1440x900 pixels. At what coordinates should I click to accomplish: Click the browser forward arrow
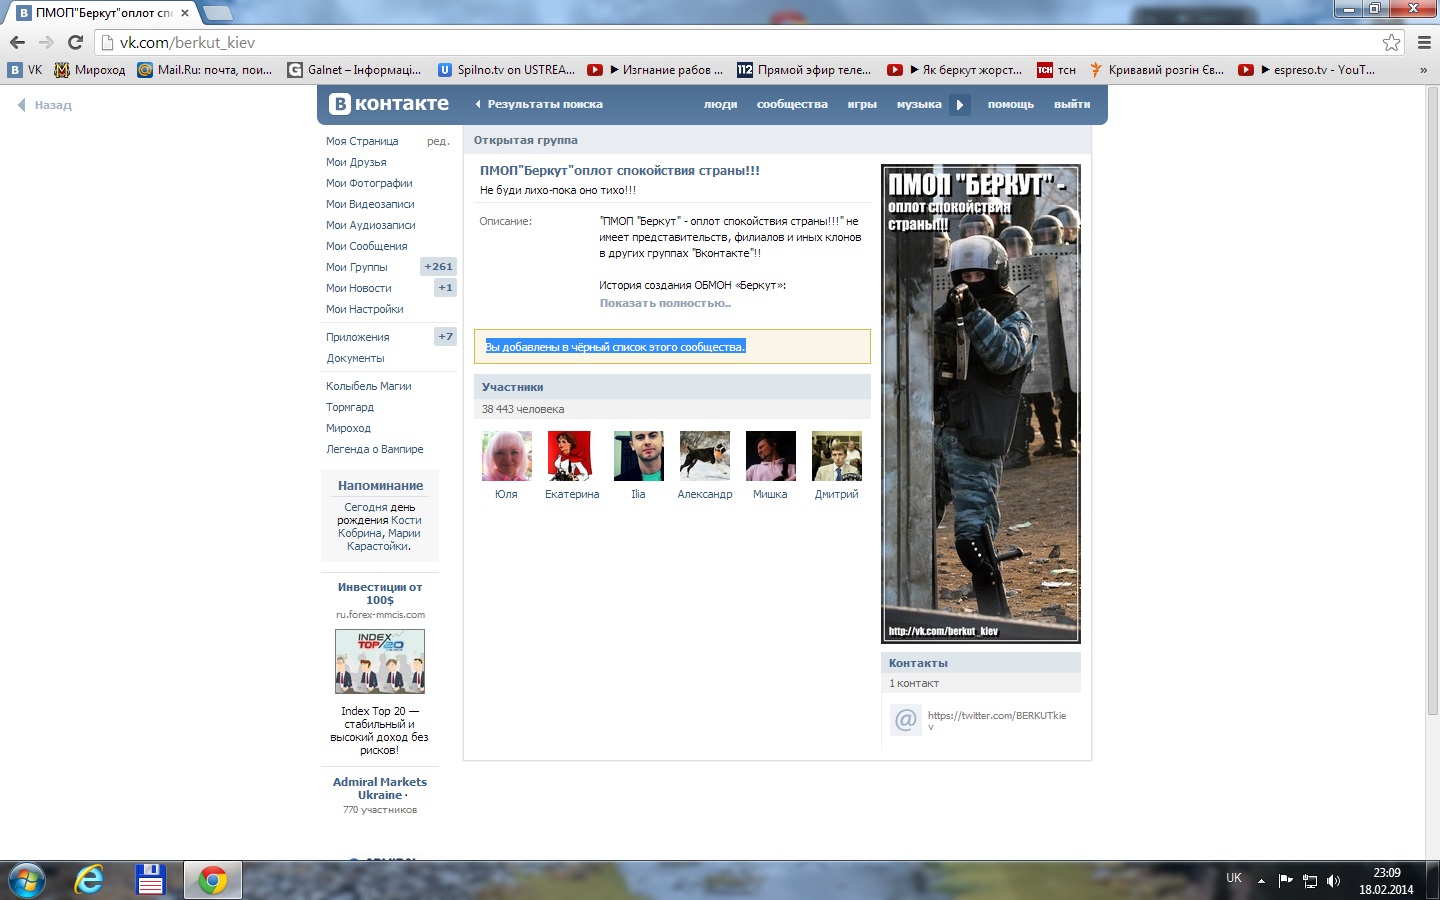point(46,42)
